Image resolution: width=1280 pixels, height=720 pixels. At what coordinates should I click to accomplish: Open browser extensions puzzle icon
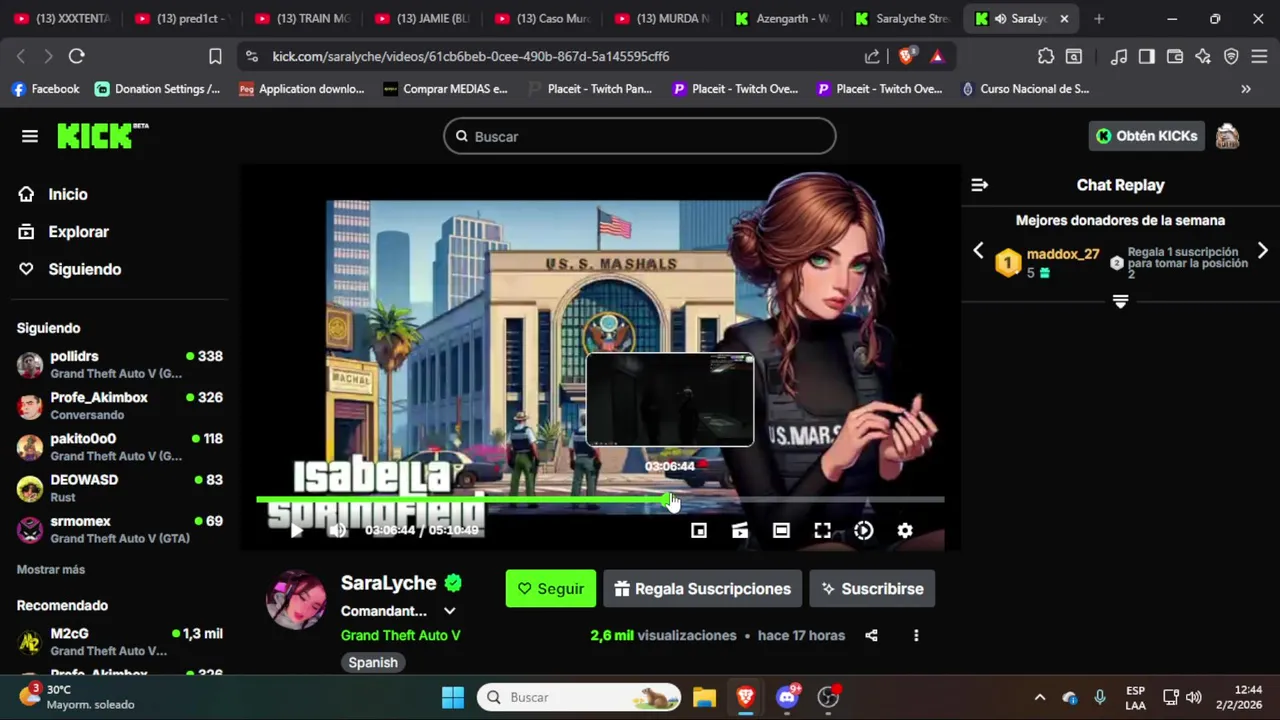point(1046,57)
